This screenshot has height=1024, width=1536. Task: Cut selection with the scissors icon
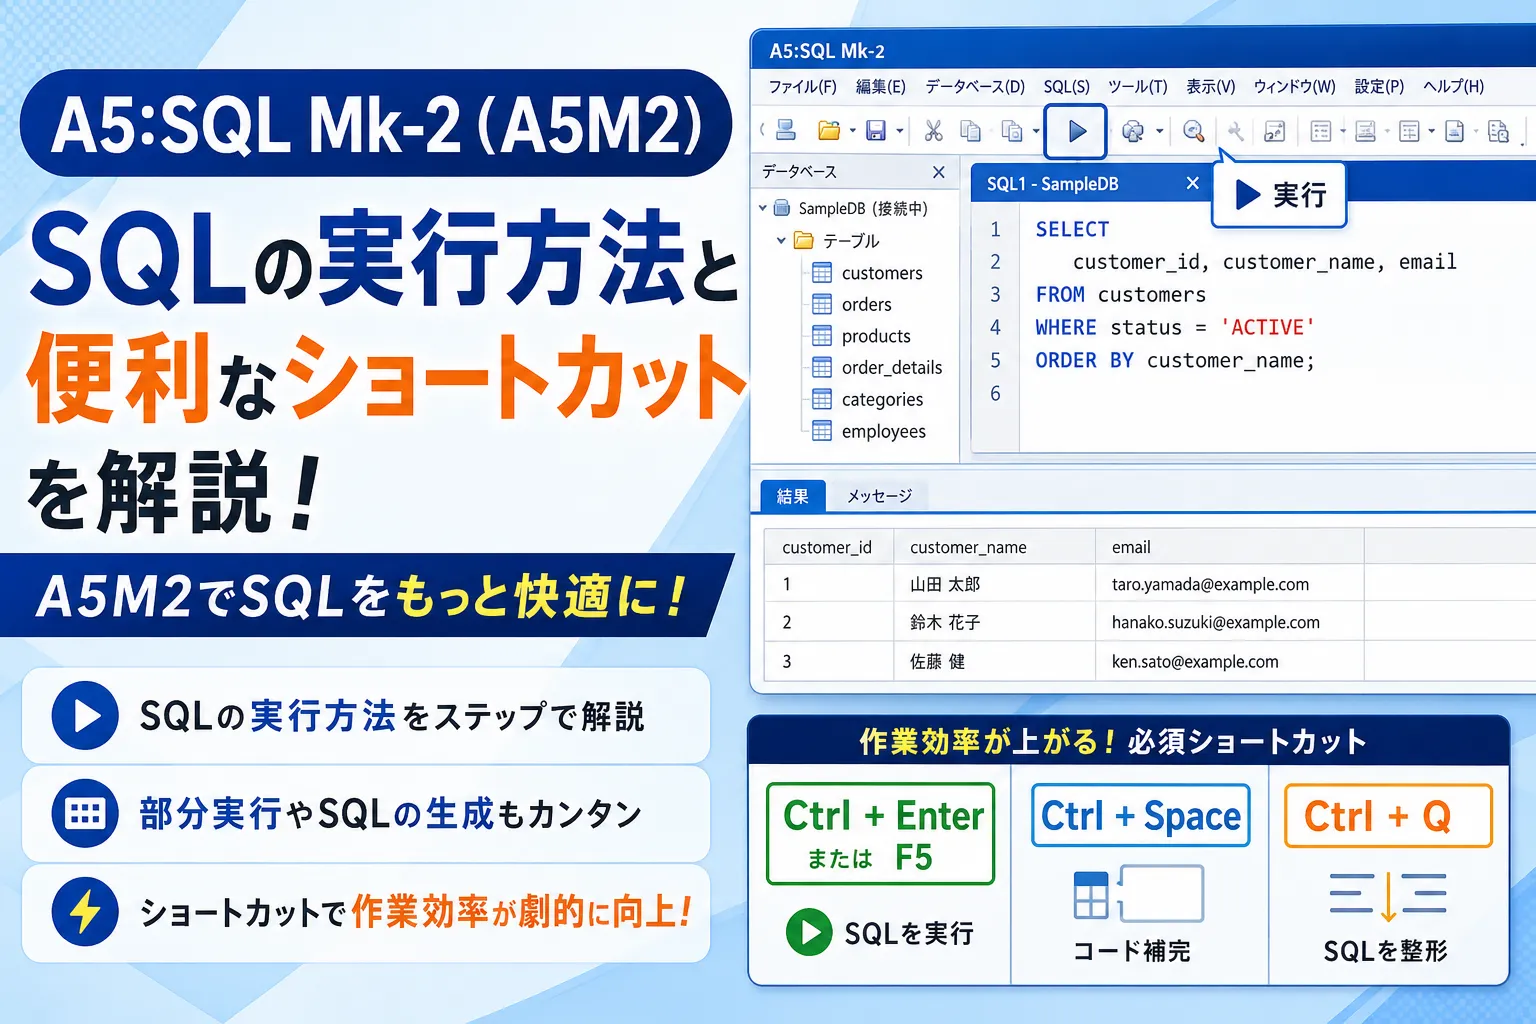(933, 130)
